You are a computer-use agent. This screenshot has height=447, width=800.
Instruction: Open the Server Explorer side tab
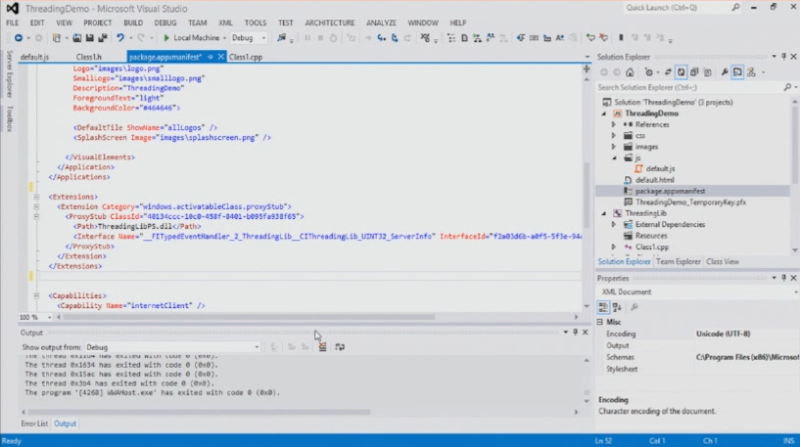click(9, 74)
